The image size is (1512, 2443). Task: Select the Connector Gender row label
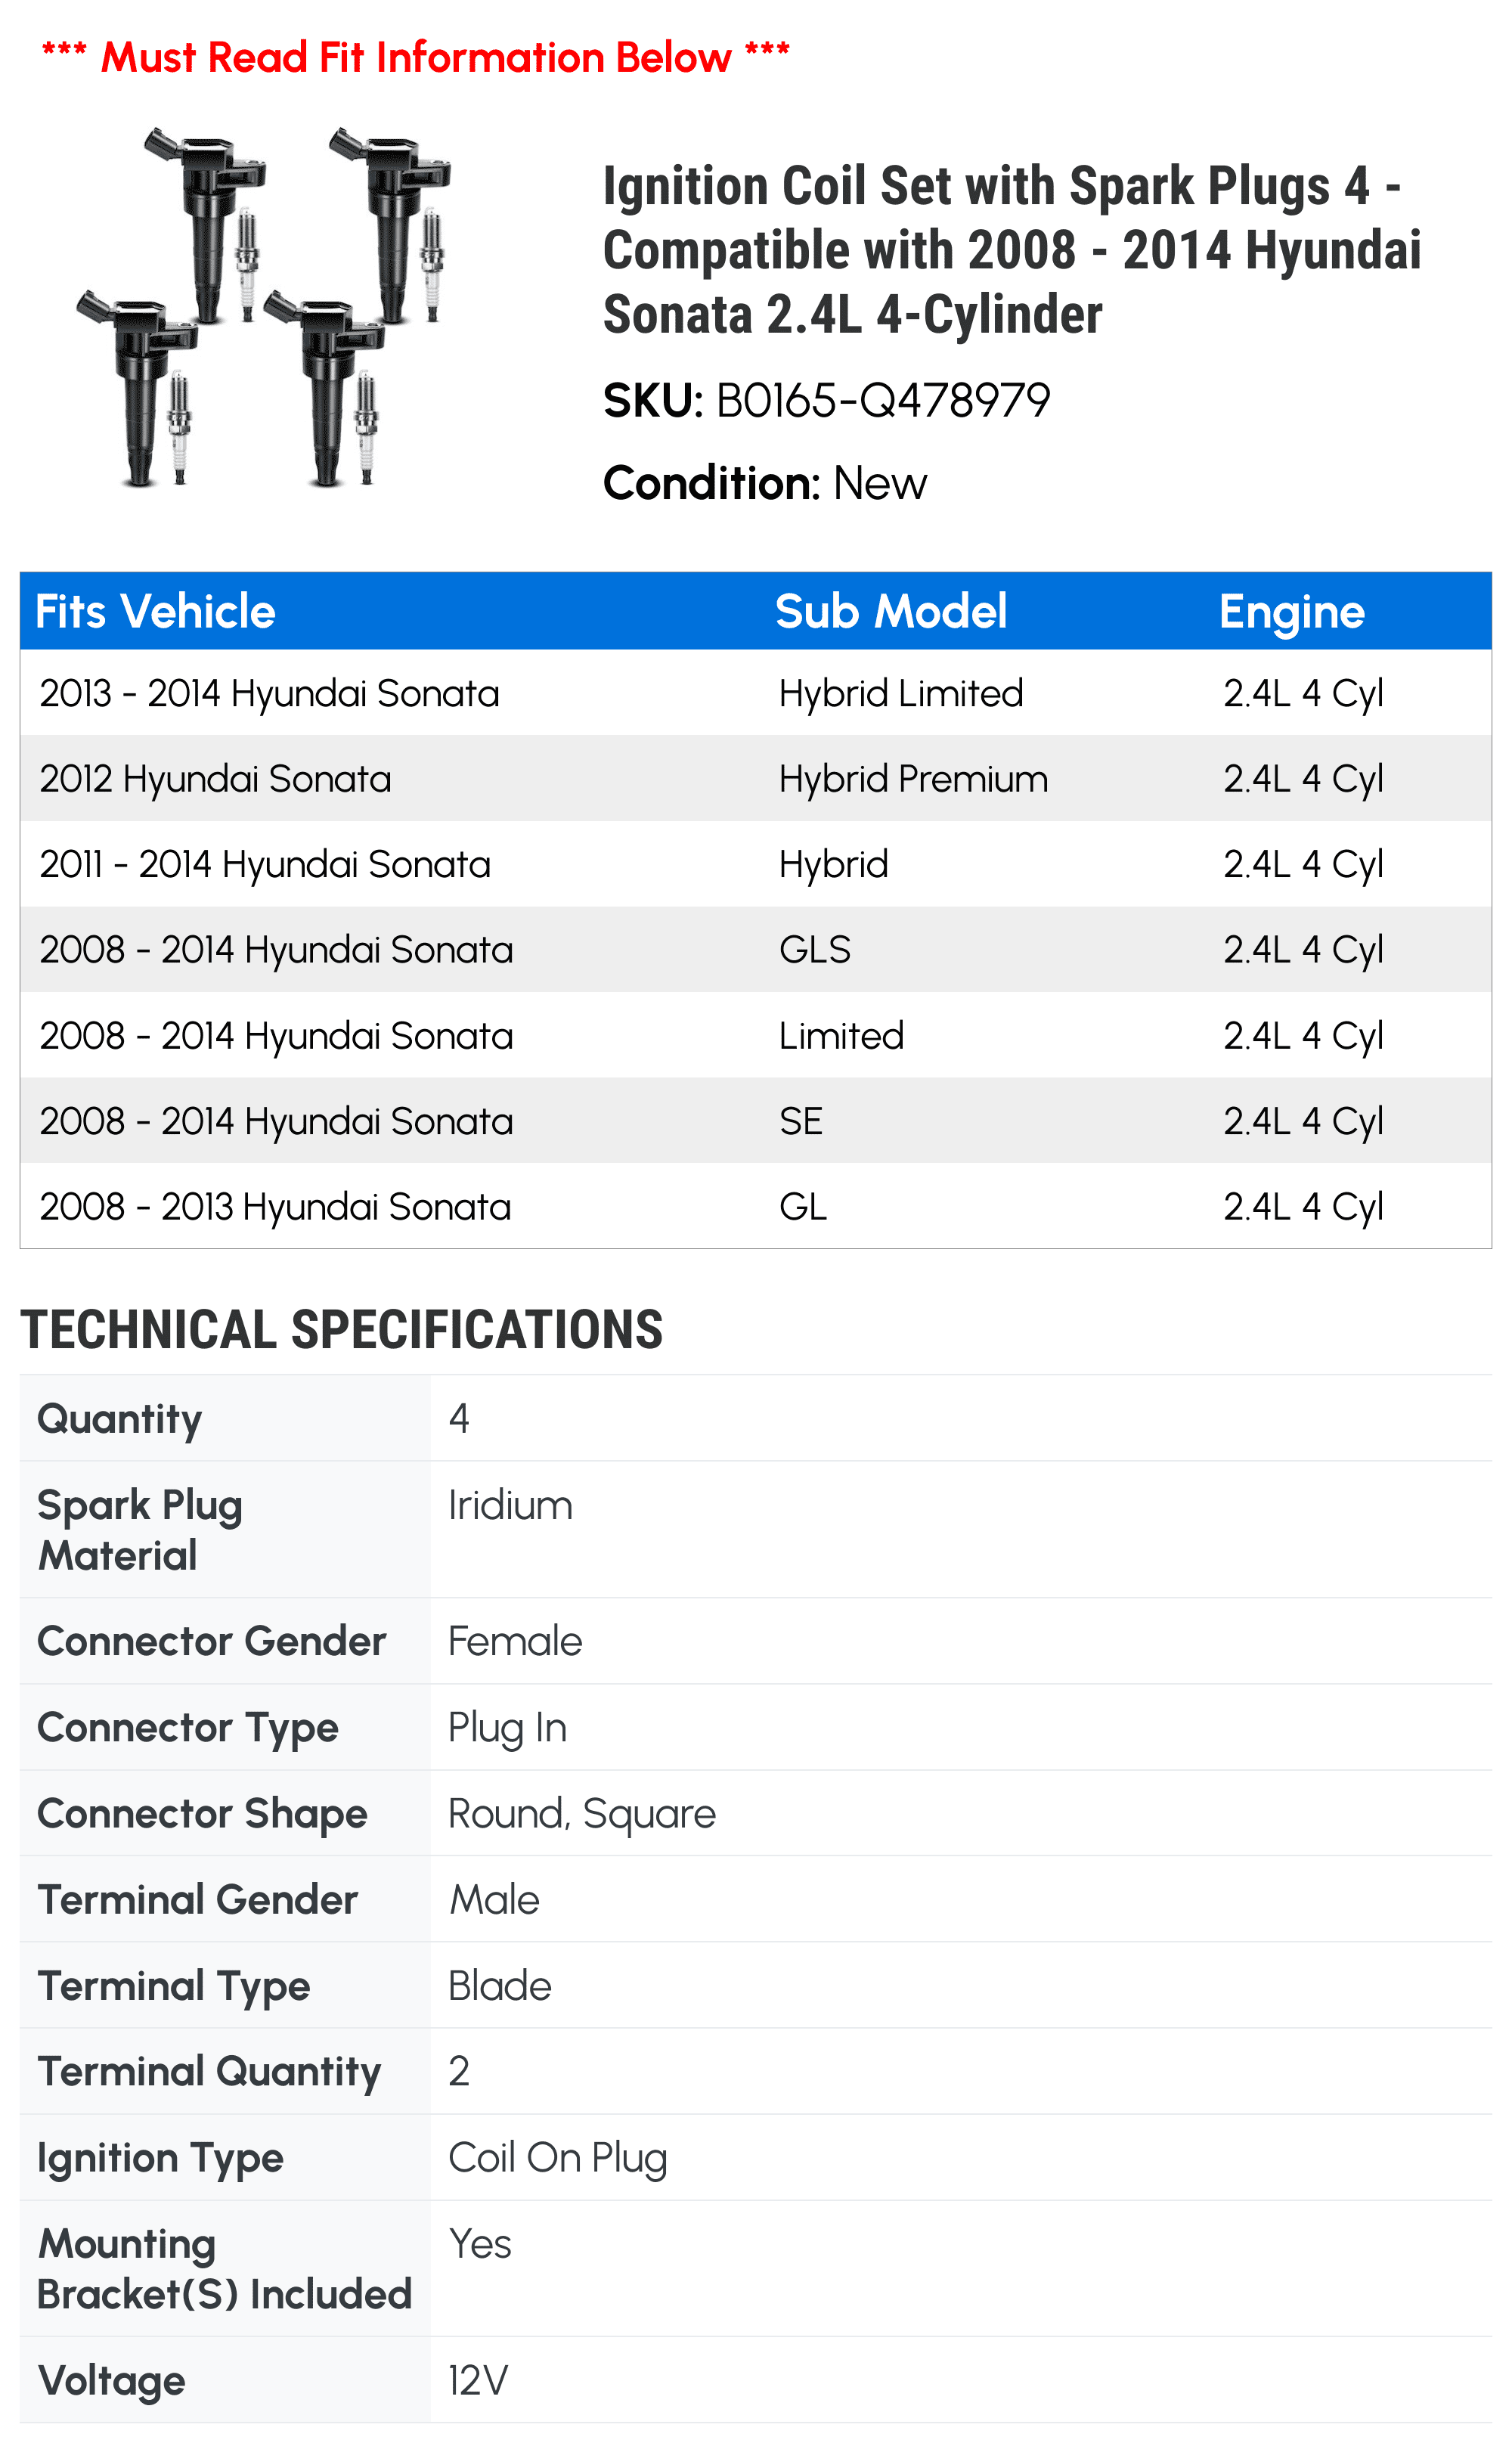211,1641
